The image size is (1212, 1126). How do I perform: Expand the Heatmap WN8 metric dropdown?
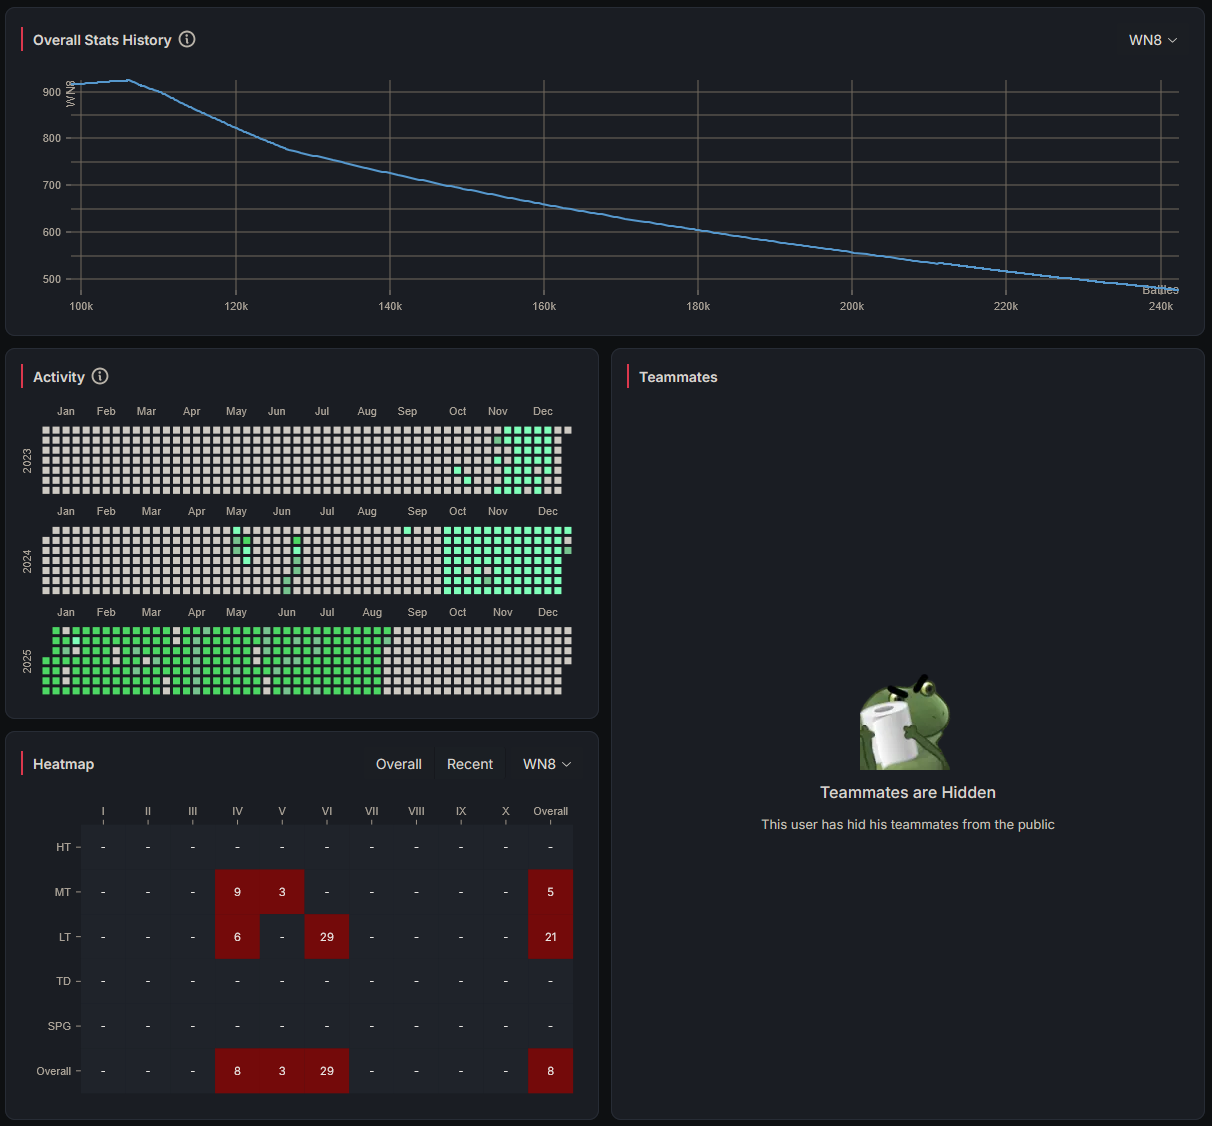pos(547,764)
